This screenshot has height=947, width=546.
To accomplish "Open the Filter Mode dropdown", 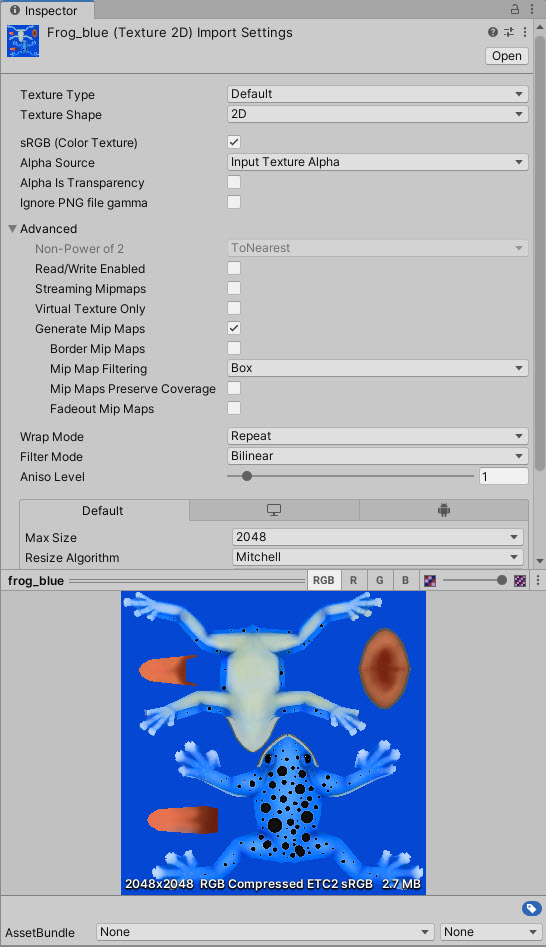I will [x=377, y=456].
